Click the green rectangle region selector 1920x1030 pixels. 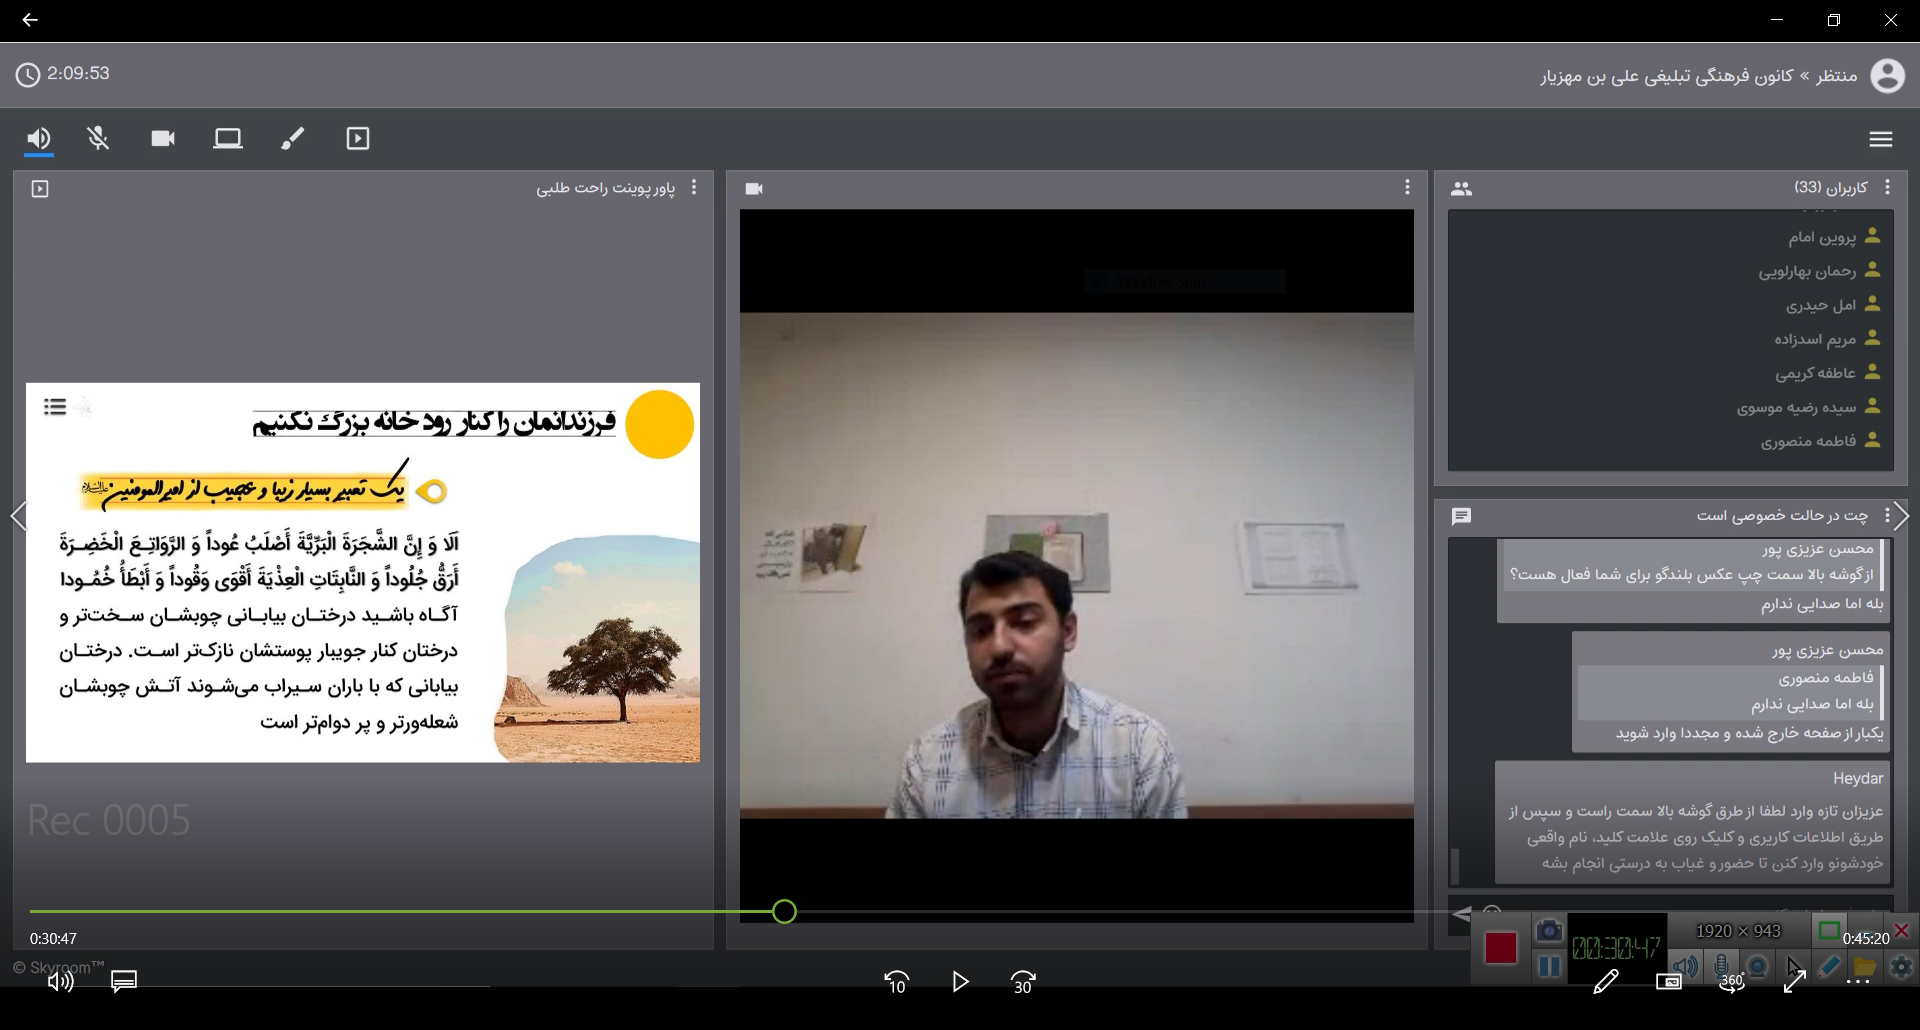(x=1829, y=931)
